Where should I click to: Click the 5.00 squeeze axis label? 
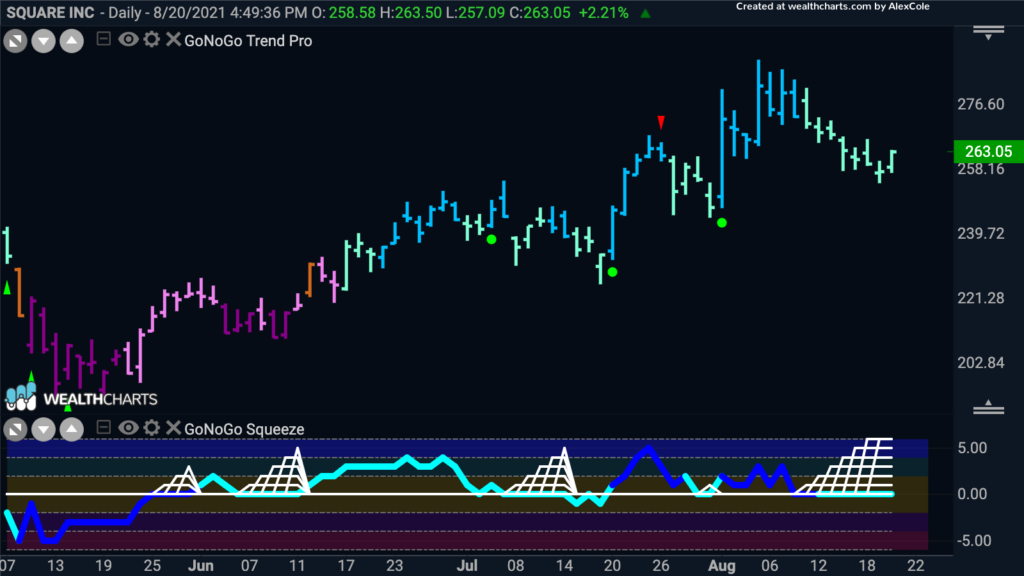(972, 448)
